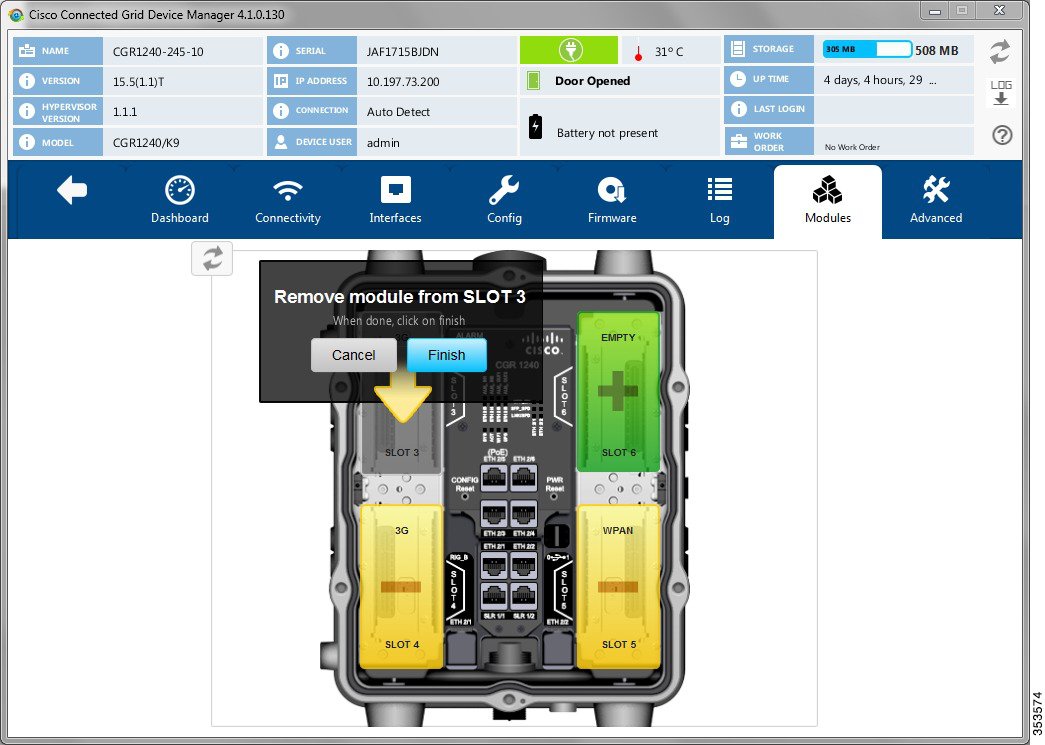This screenshot has height=745, width=1045.
Task: Select the green EMPTY module in SLOT 6
Action: [618, 391]
